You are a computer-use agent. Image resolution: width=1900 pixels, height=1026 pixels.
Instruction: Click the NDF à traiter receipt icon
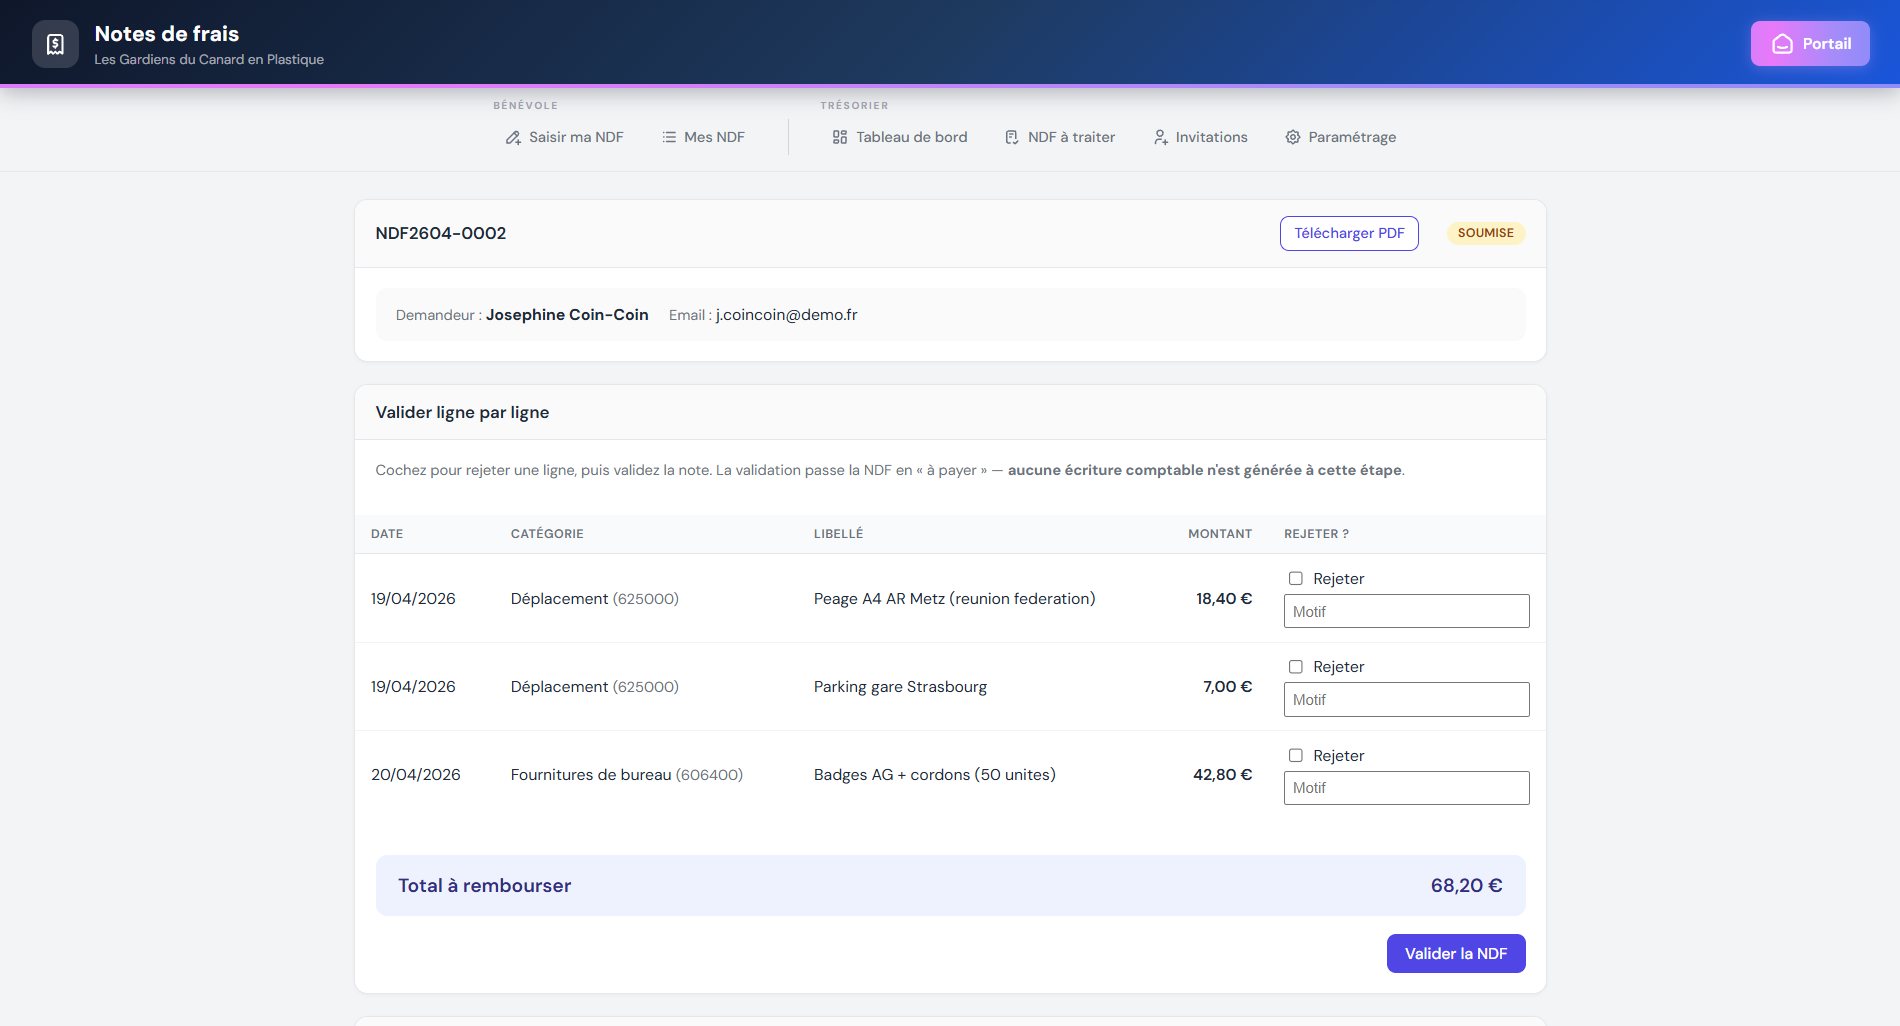click(1012, 137)
